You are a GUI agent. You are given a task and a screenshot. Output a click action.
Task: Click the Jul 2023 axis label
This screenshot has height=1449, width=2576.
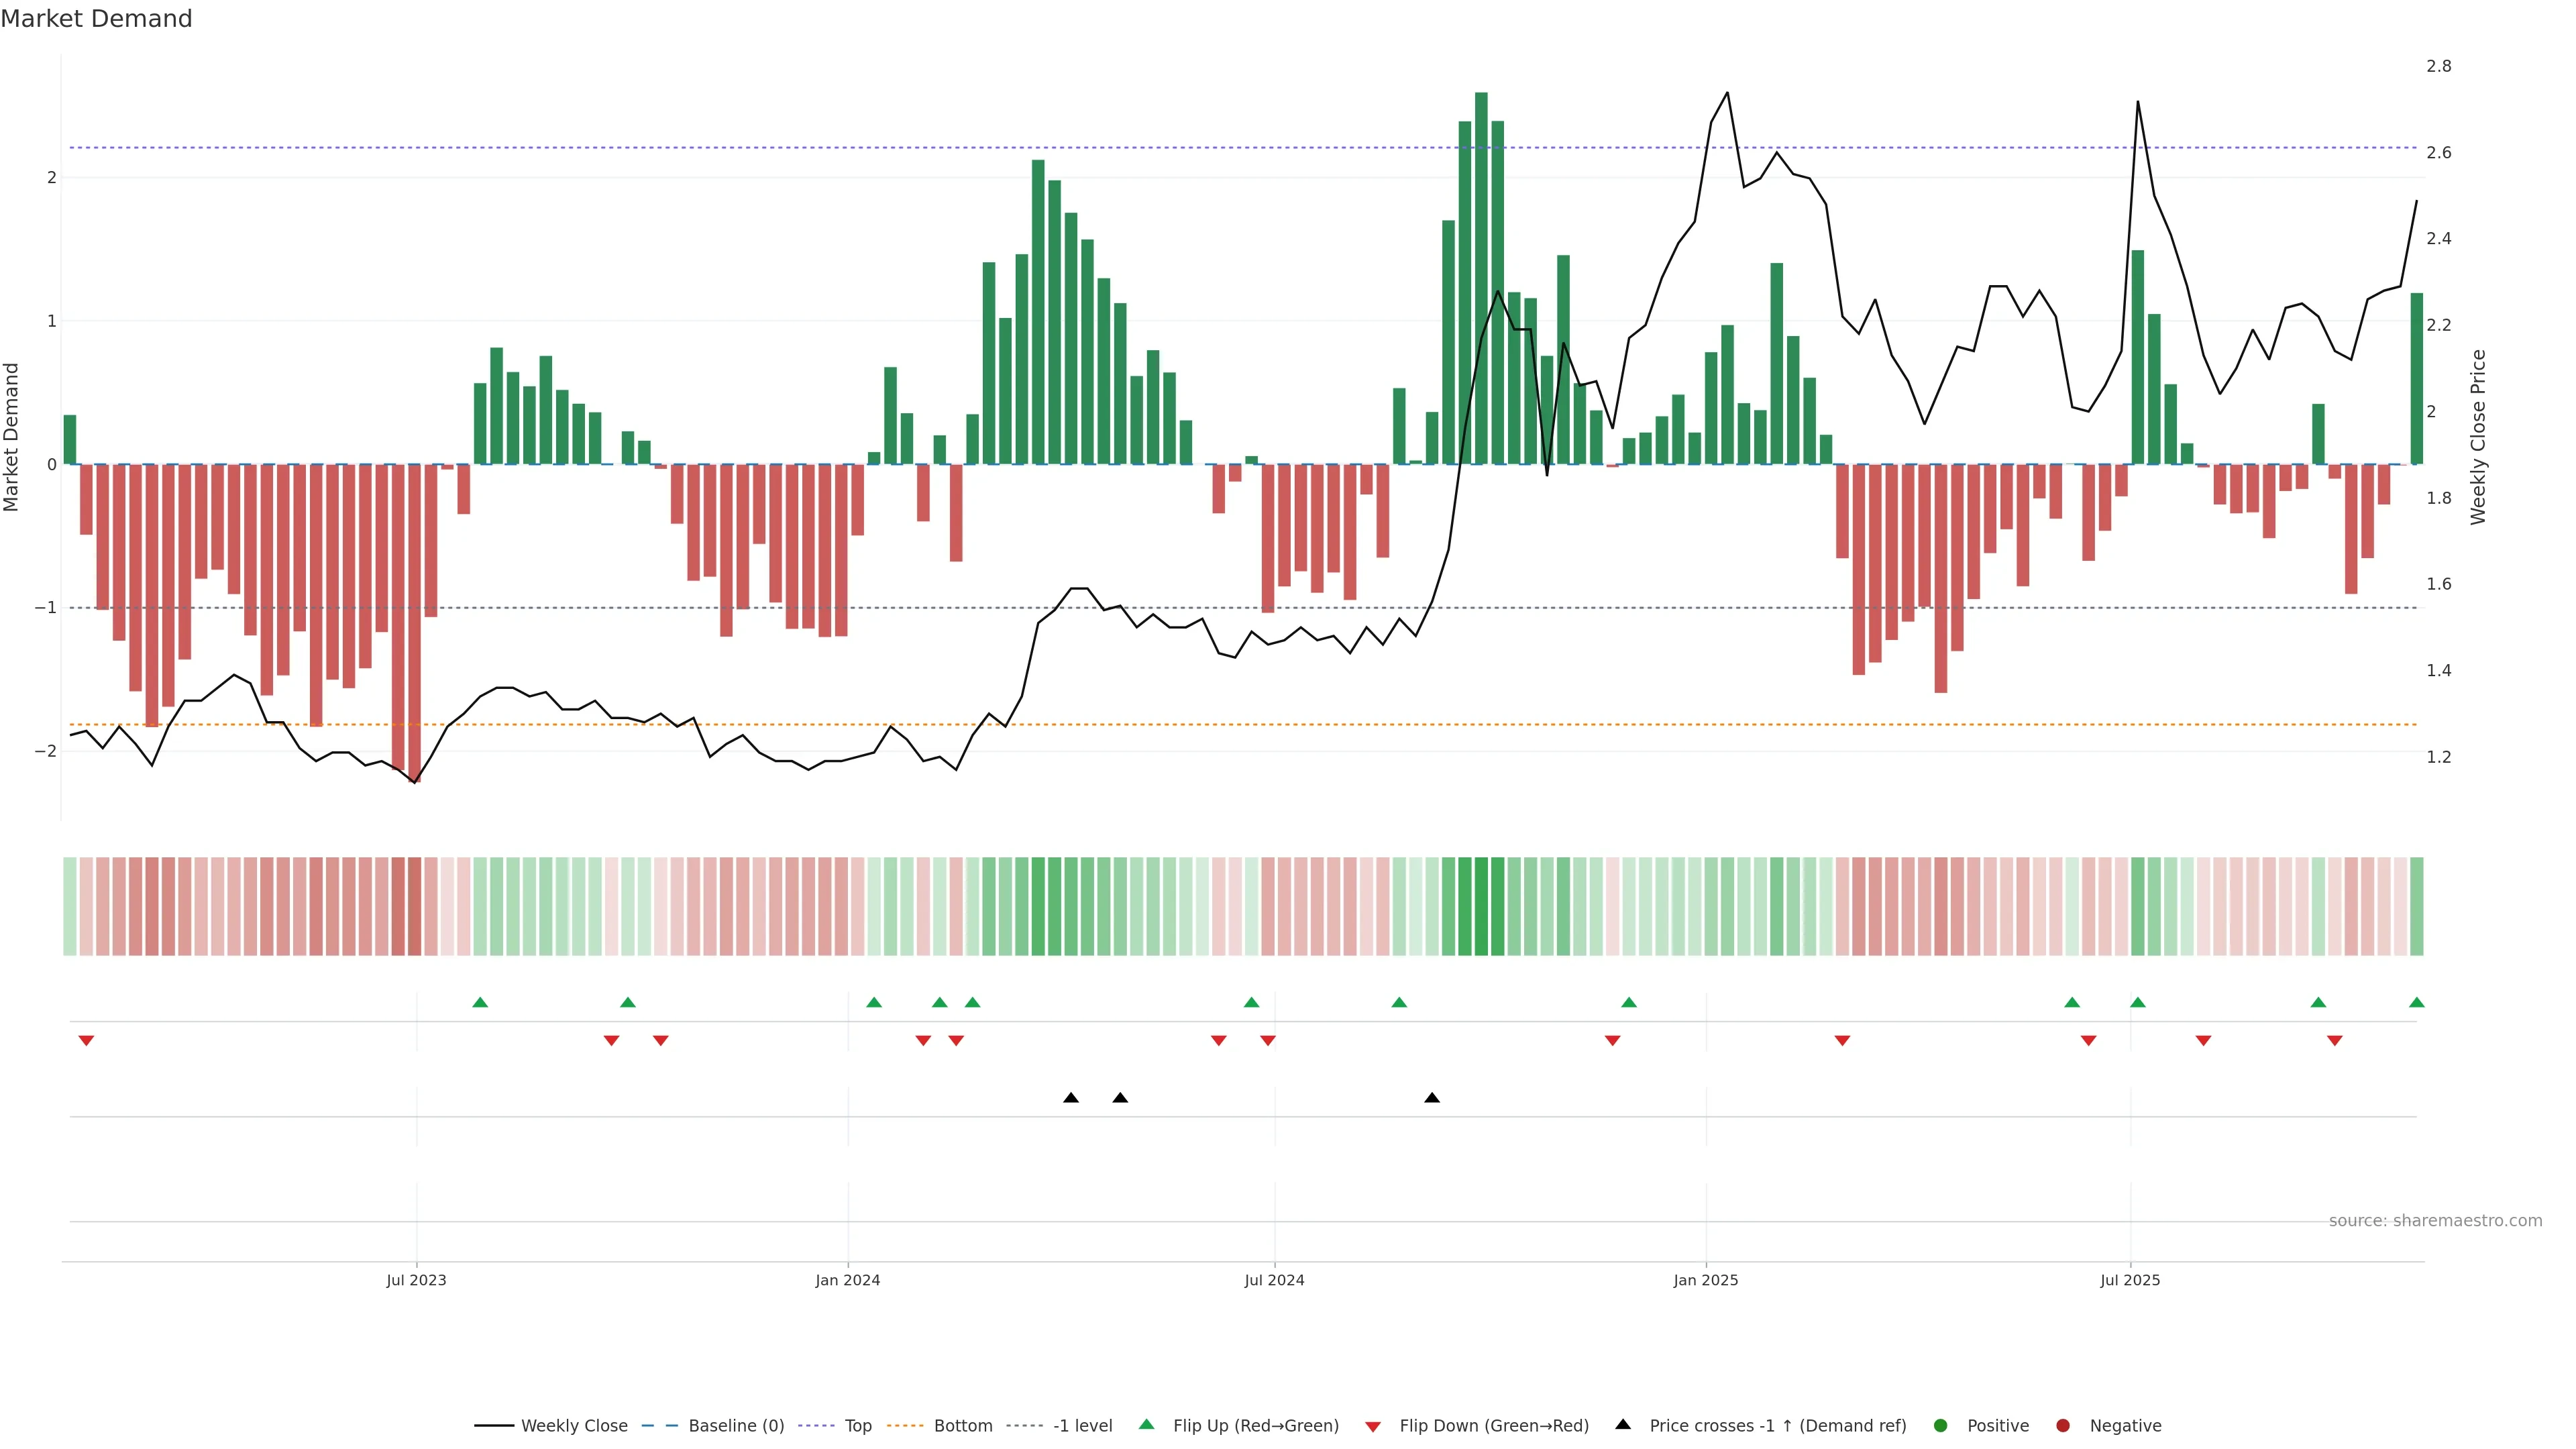416,1280
